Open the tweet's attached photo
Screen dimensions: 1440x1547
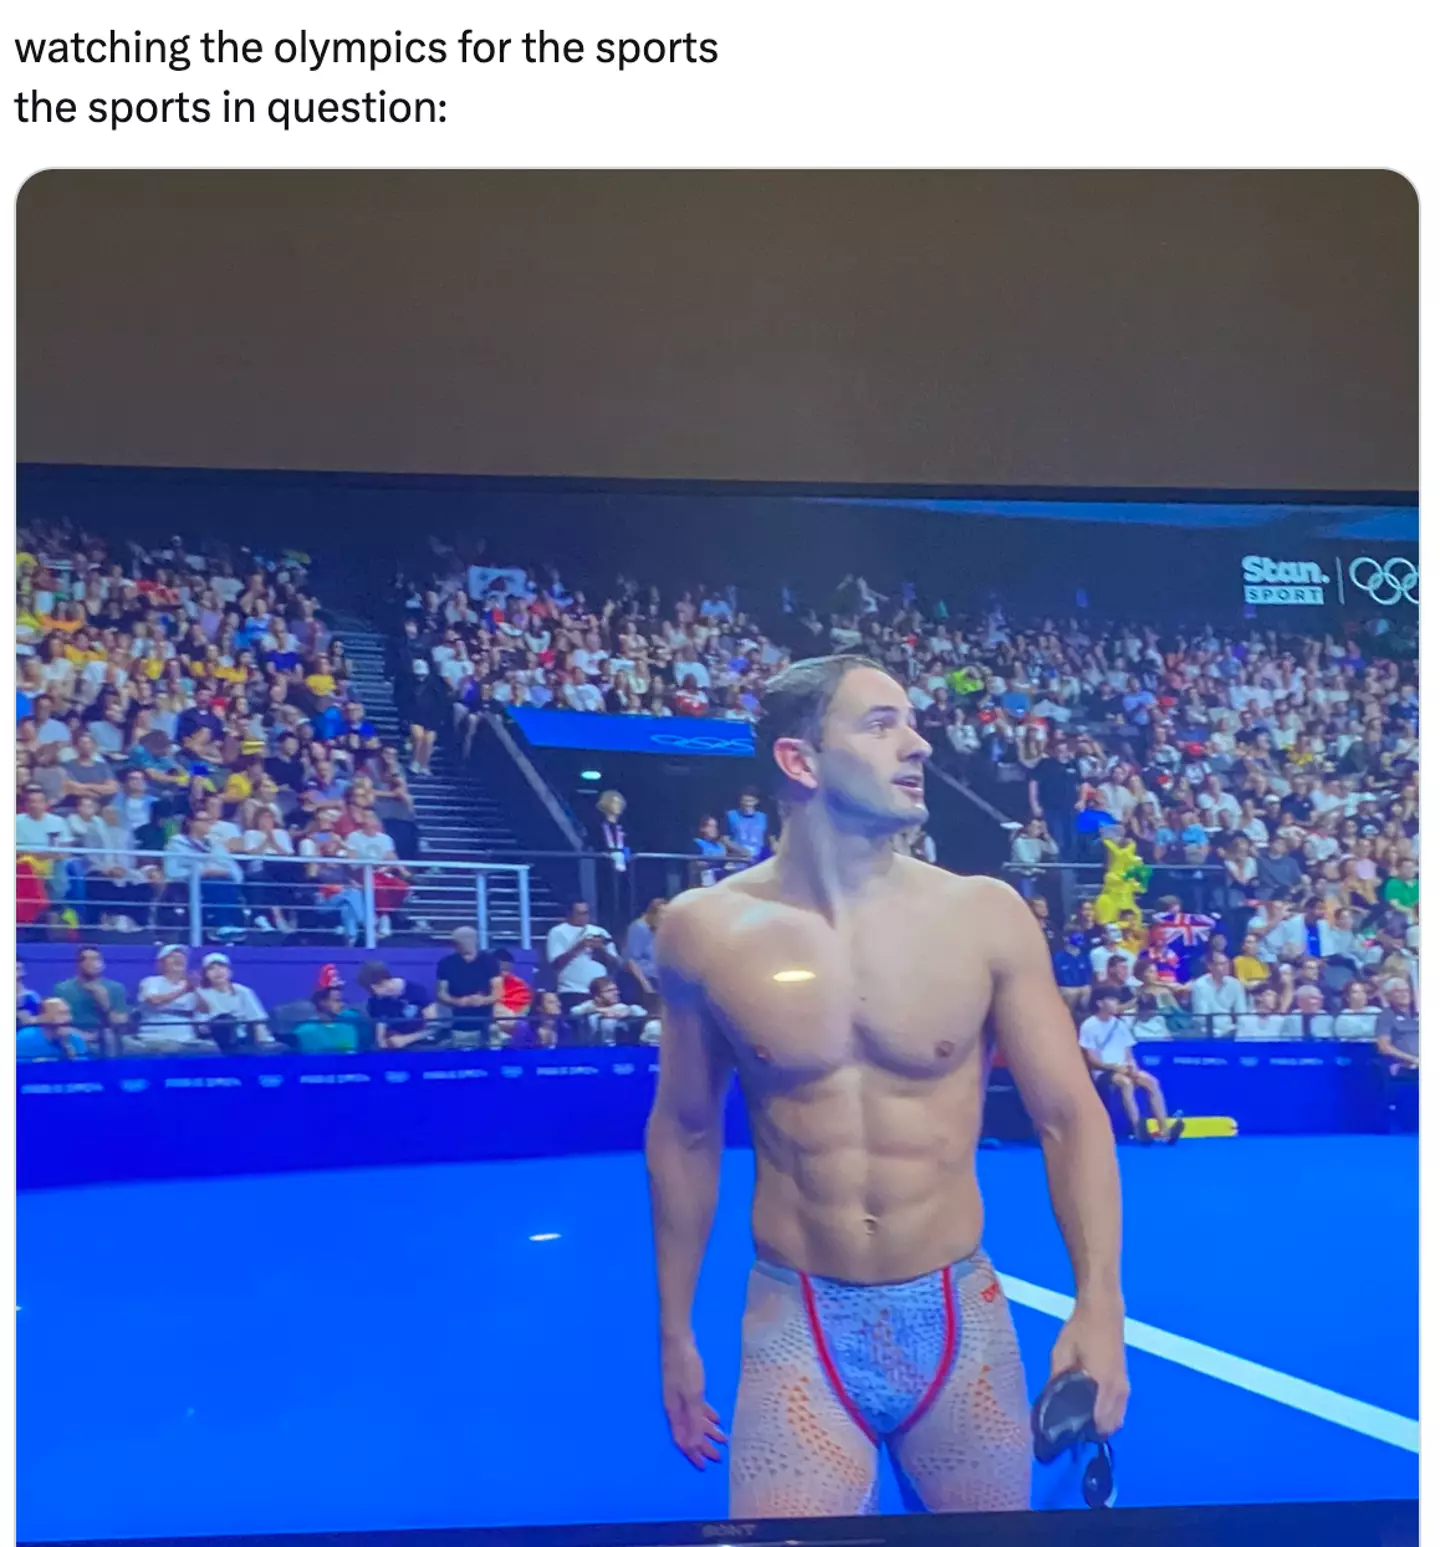click(717, 857)
